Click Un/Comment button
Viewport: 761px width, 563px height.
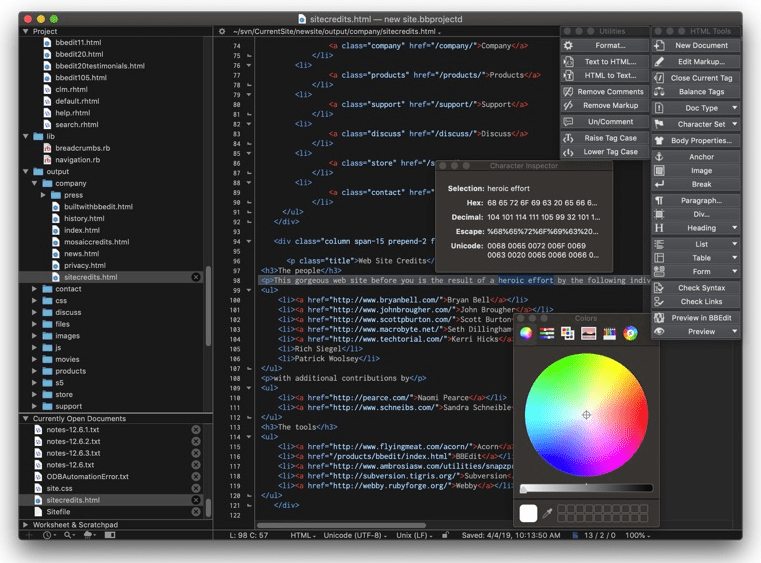click(605, 122)
